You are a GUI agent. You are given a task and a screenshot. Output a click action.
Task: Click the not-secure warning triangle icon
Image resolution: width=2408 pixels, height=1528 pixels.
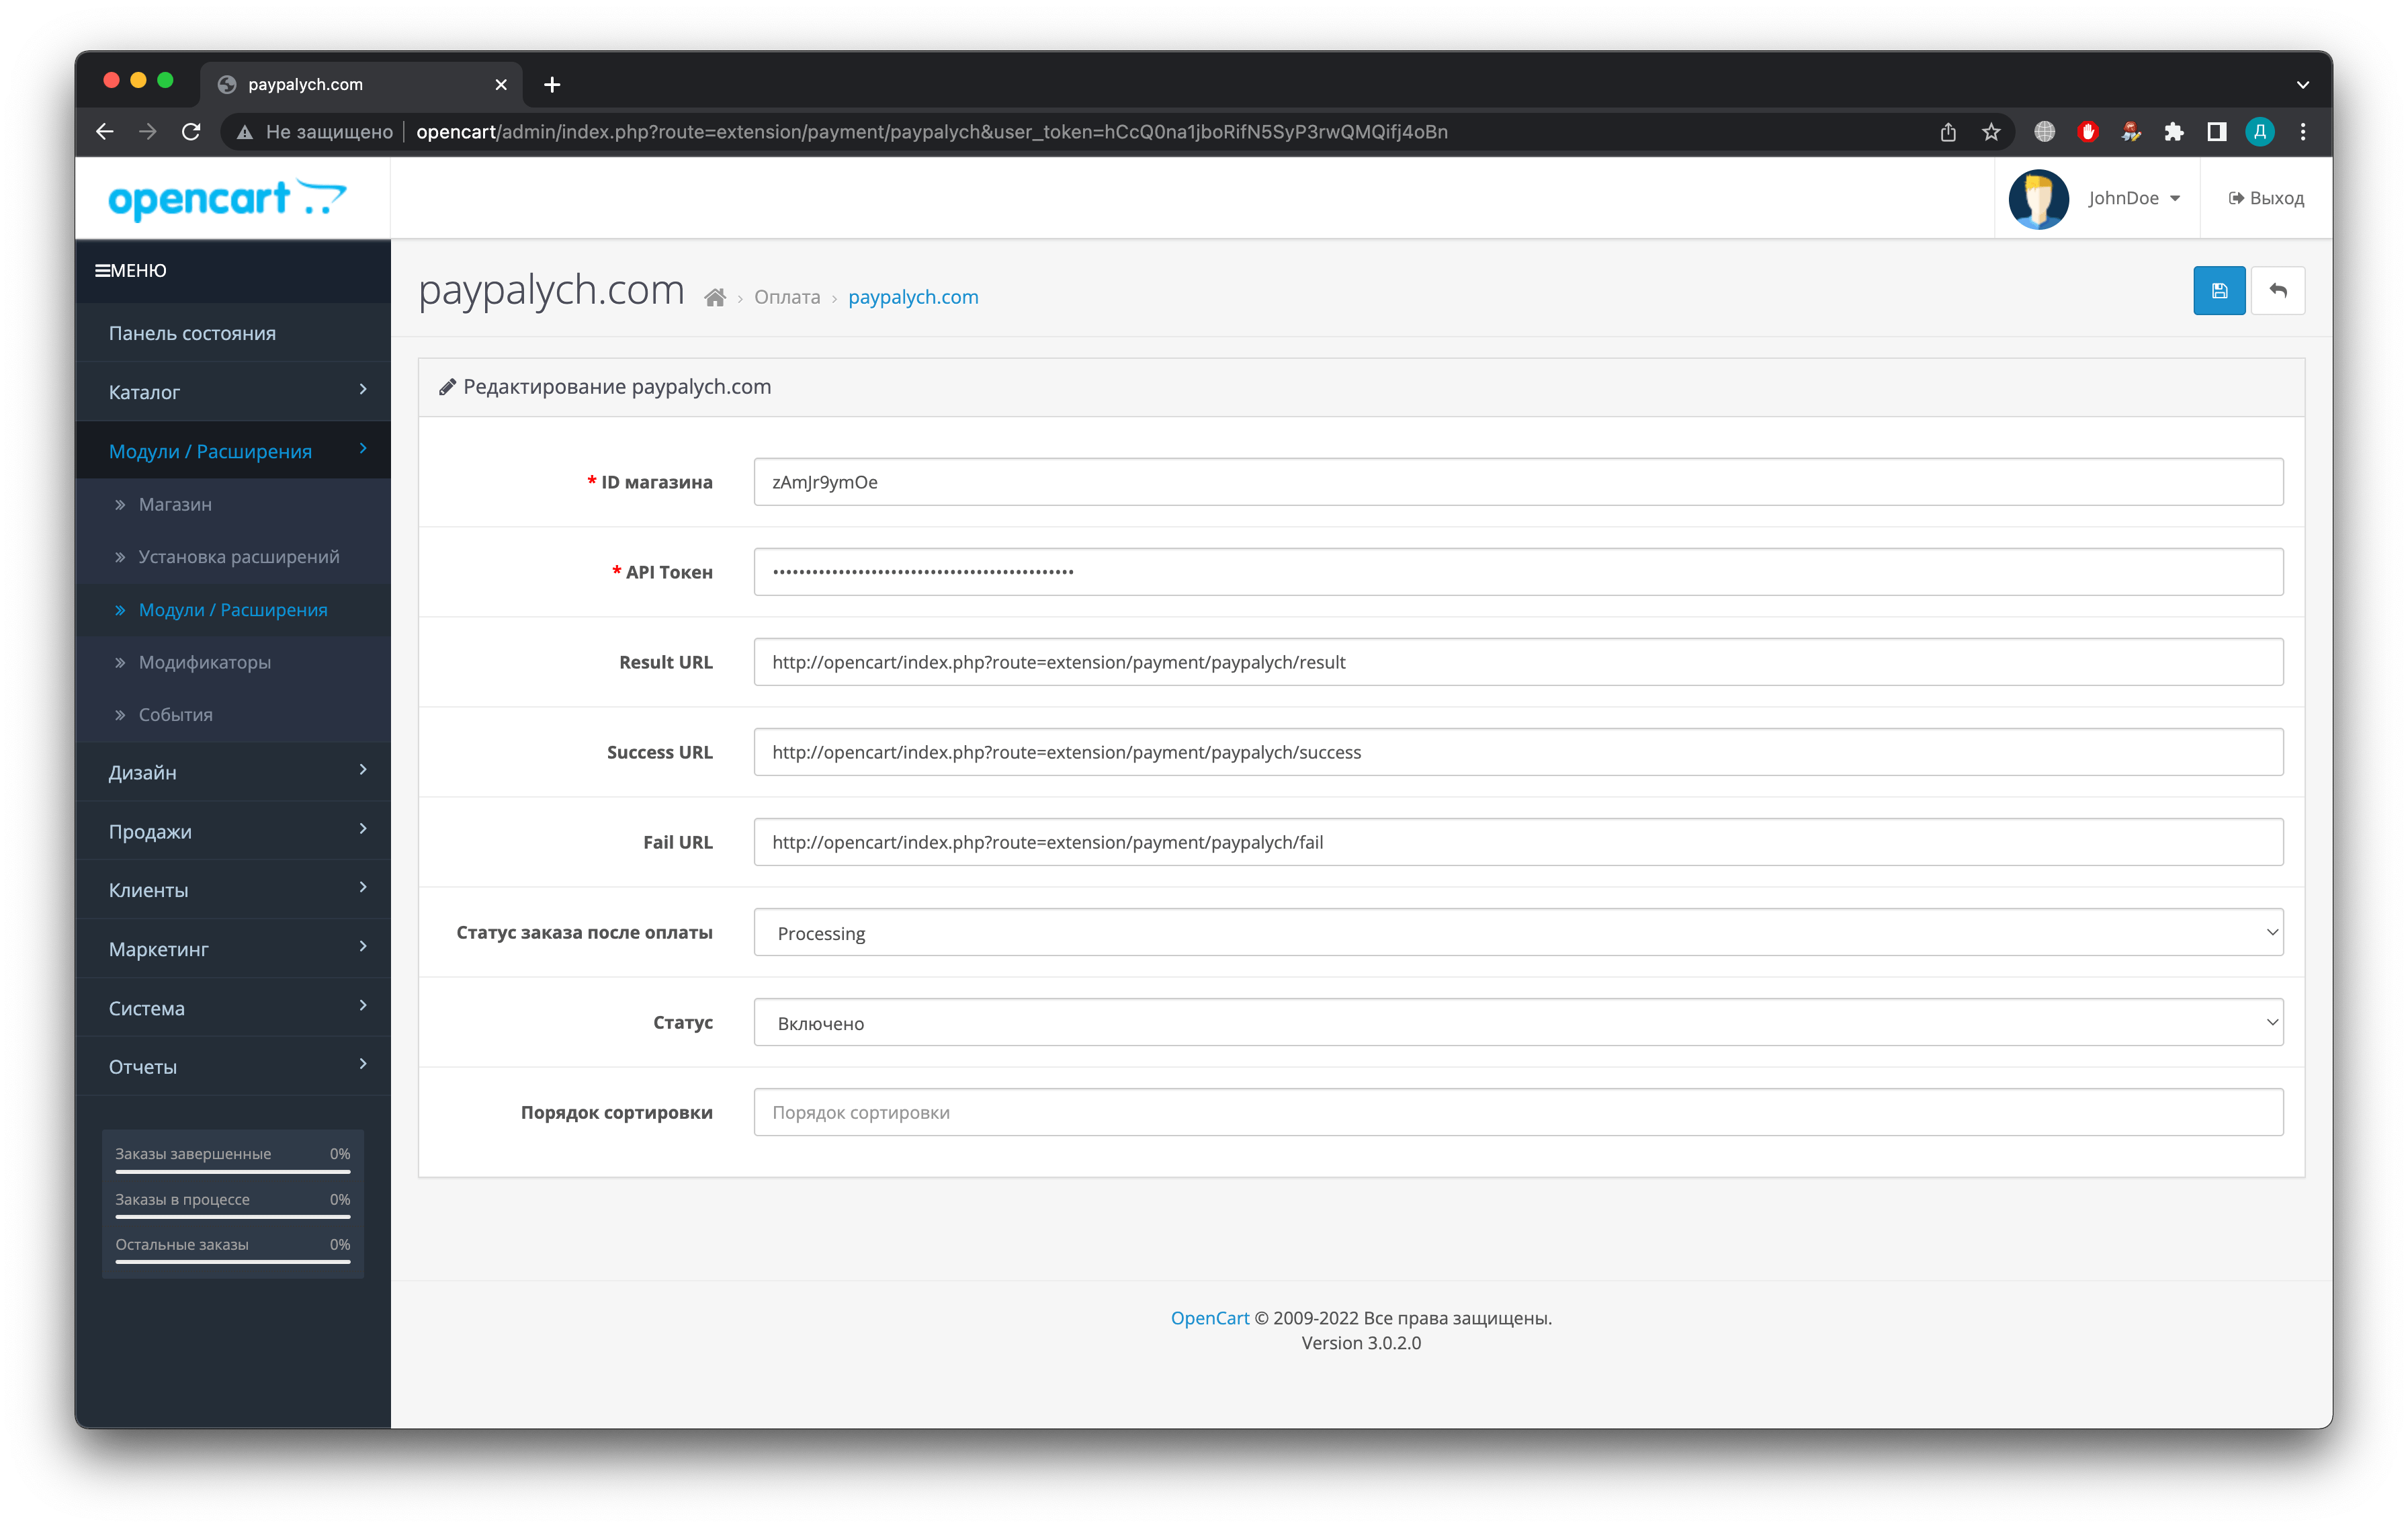(244, 132)
